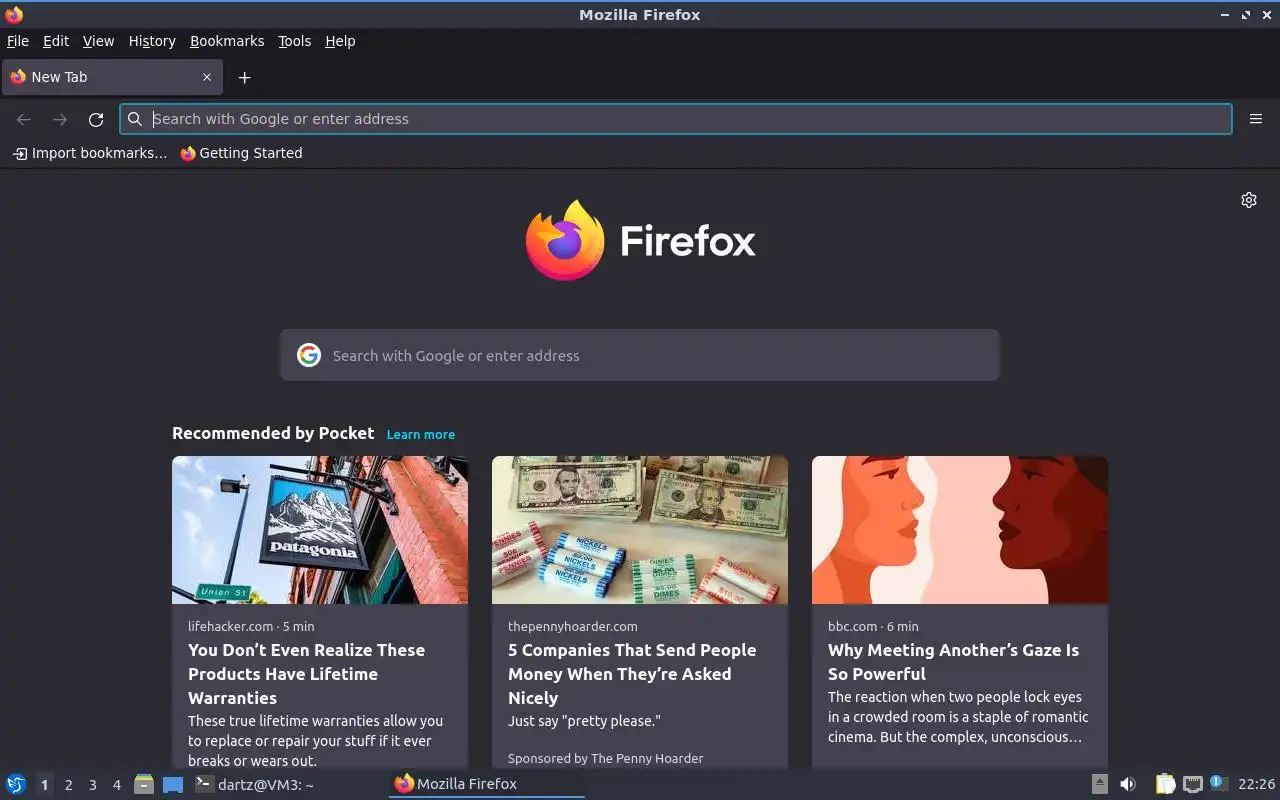Open the file manager taskbar icon
This screenshot has height=800, width=1280.
tap(144, 784)
